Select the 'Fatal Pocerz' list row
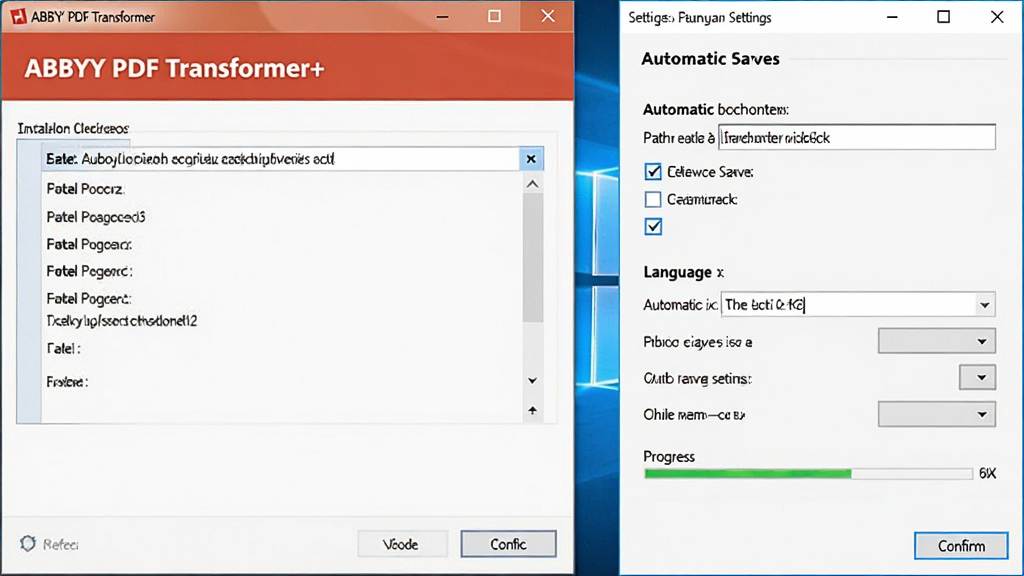 [x=282, y=189]
